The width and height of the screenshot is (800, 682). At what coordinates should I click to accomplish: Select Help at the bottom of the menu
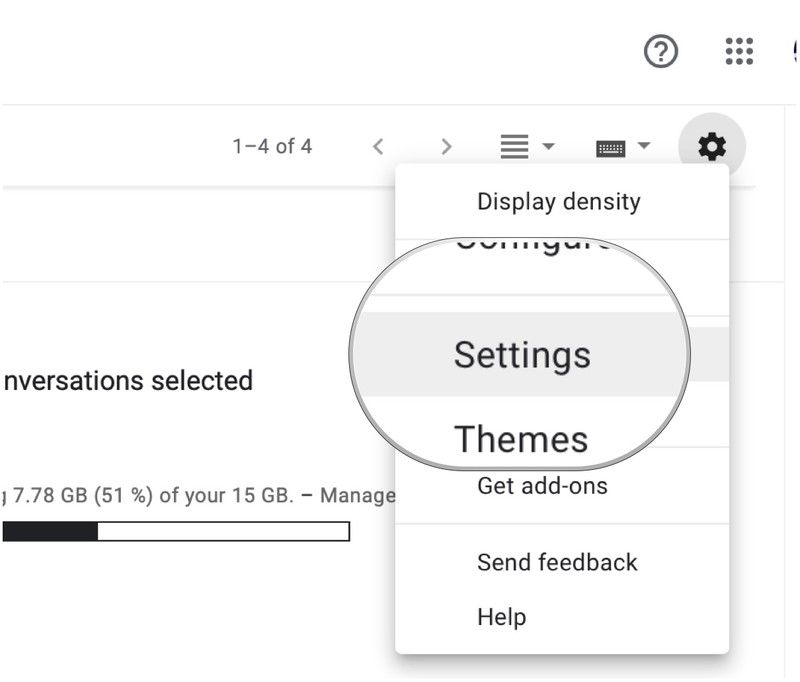[503, 617]
